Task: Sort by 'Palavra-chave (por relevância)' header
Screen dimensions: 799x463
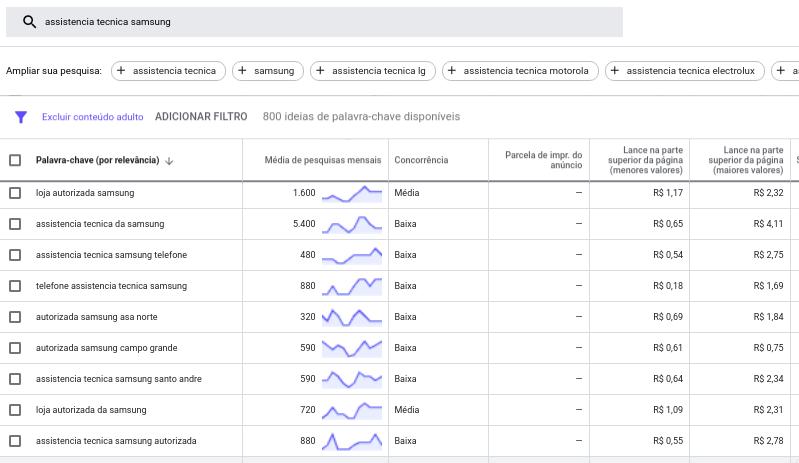Action: pyautogui.click(x=97, y=160)
